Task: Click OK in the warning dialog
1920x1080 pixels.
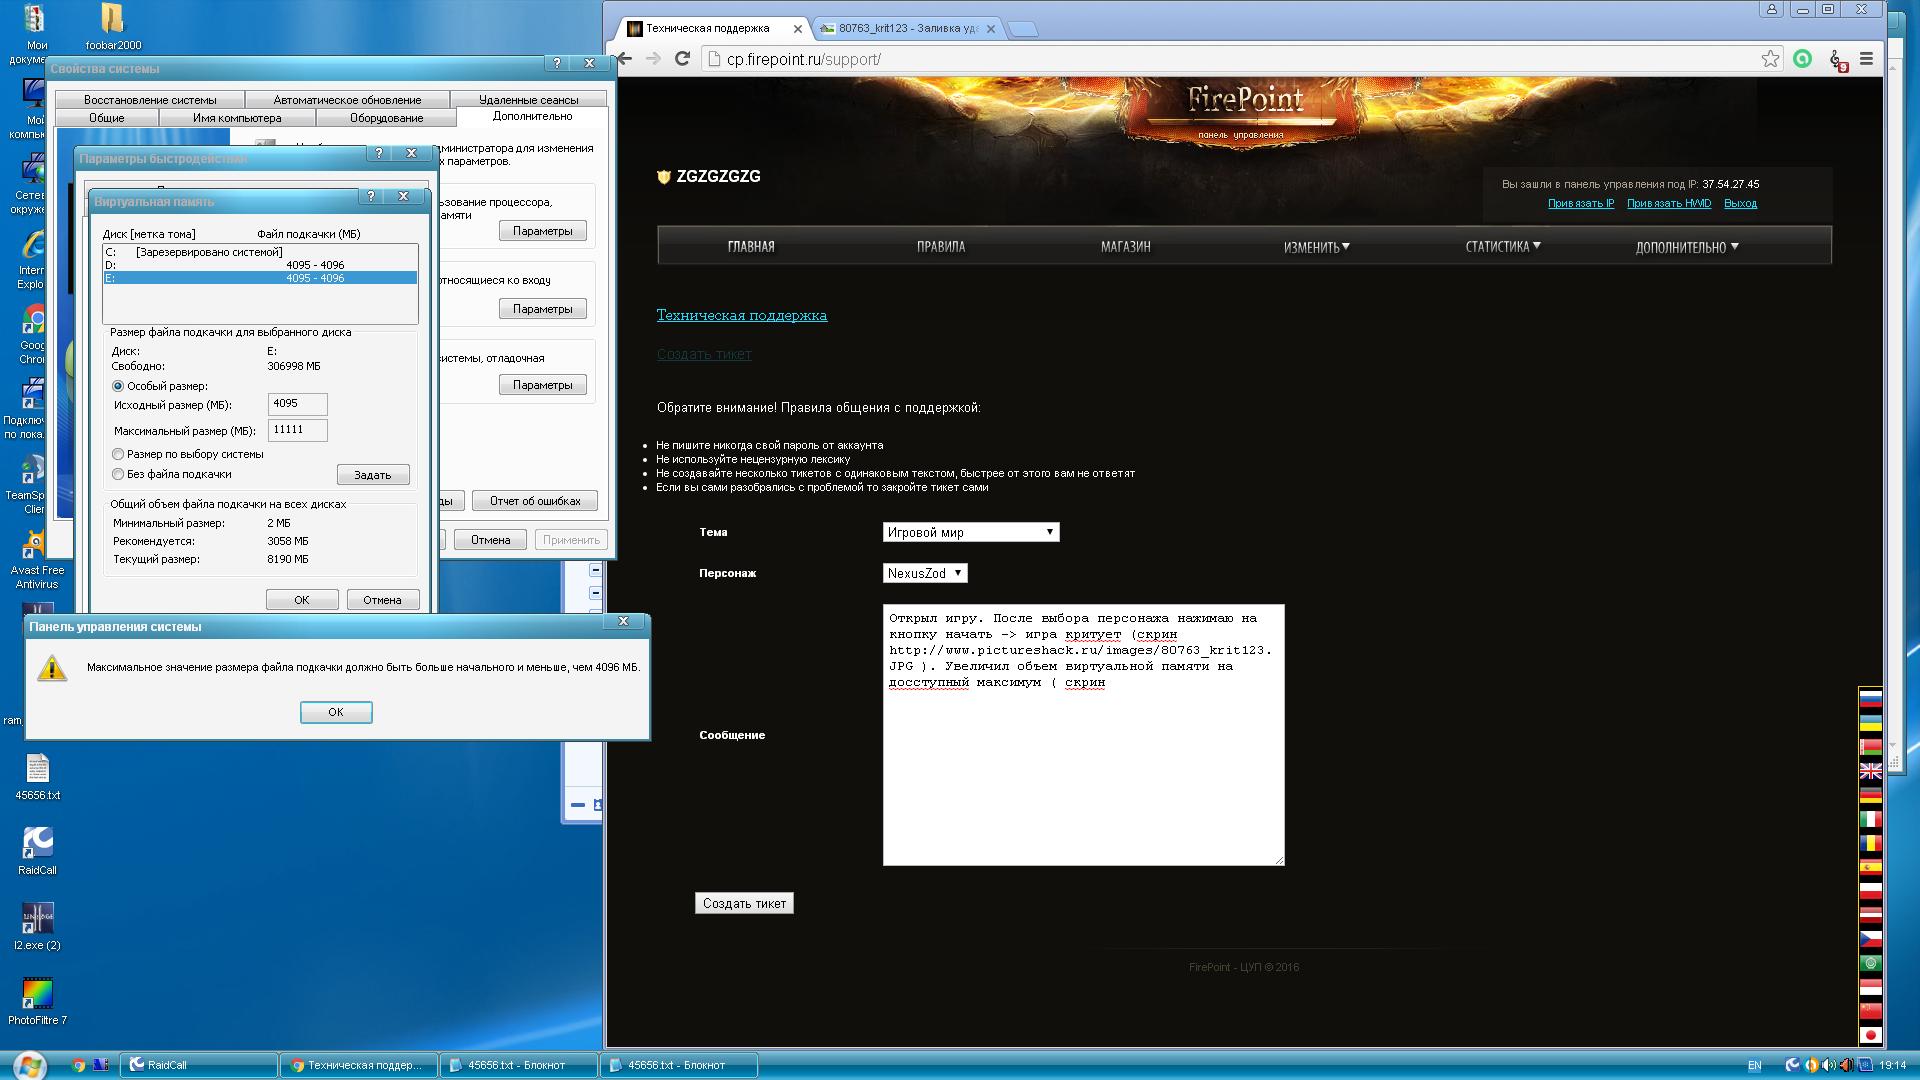Action: 336,712
